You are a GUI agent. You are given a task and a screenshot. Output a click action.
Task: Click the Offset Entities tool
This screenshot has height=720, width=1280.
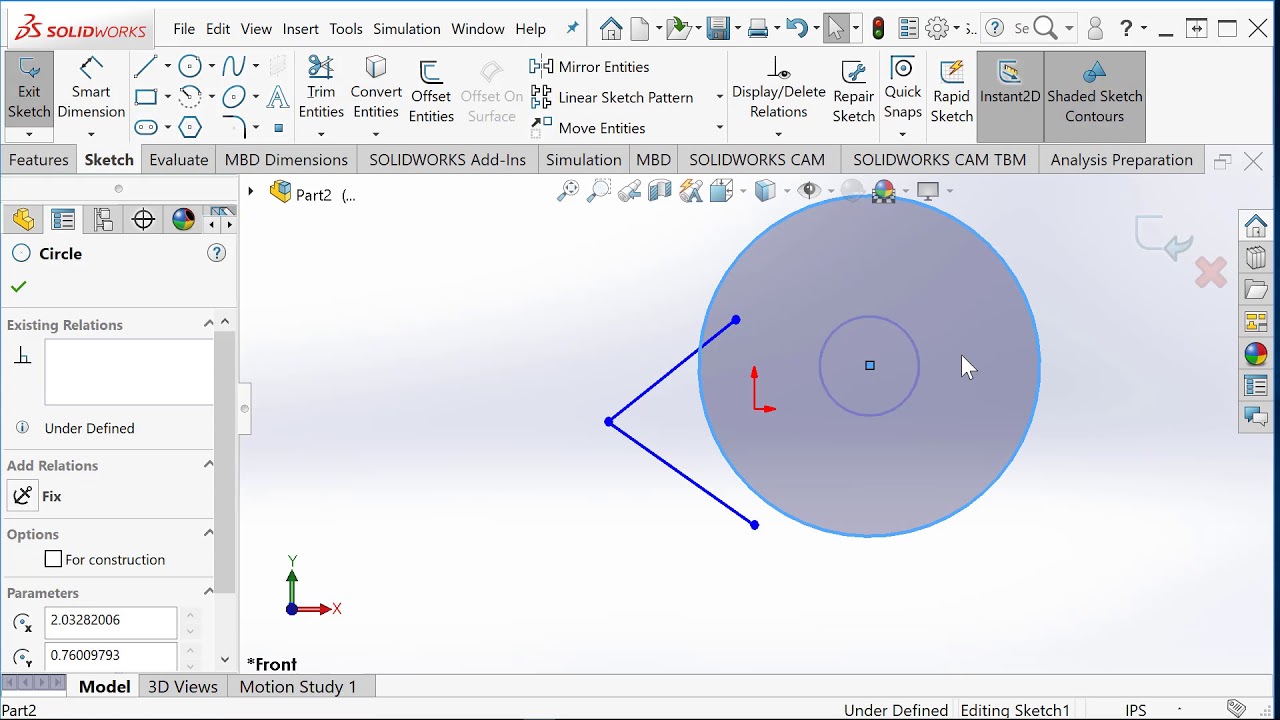point(431,92)
